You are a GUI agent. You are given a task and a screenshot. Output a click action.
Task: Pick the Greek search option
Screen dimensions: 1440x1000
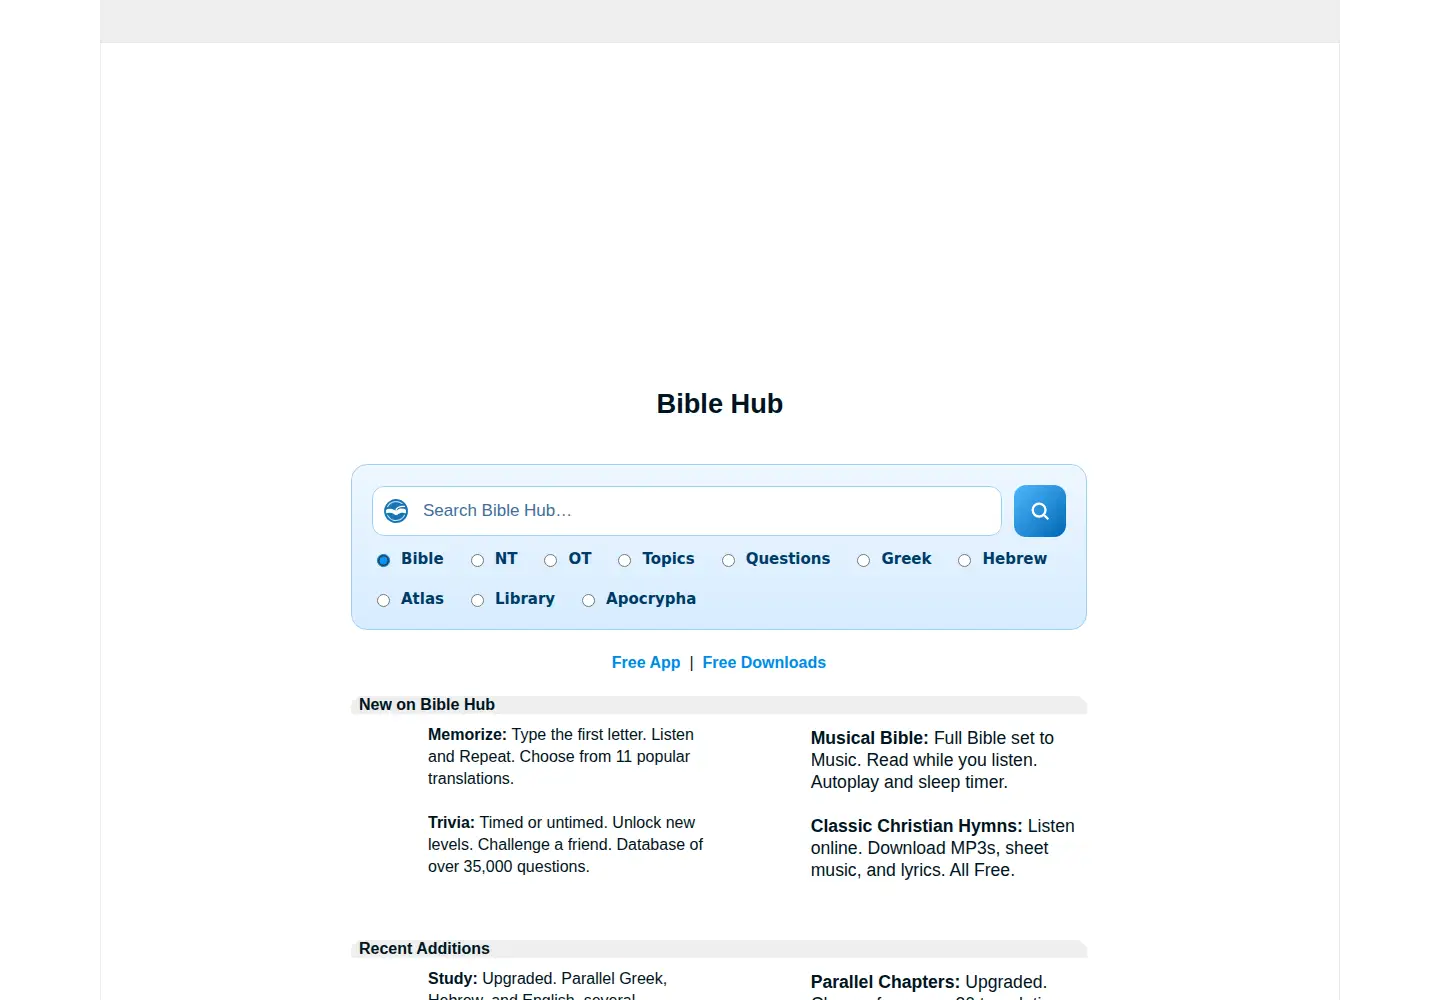(x=863, y=560)
